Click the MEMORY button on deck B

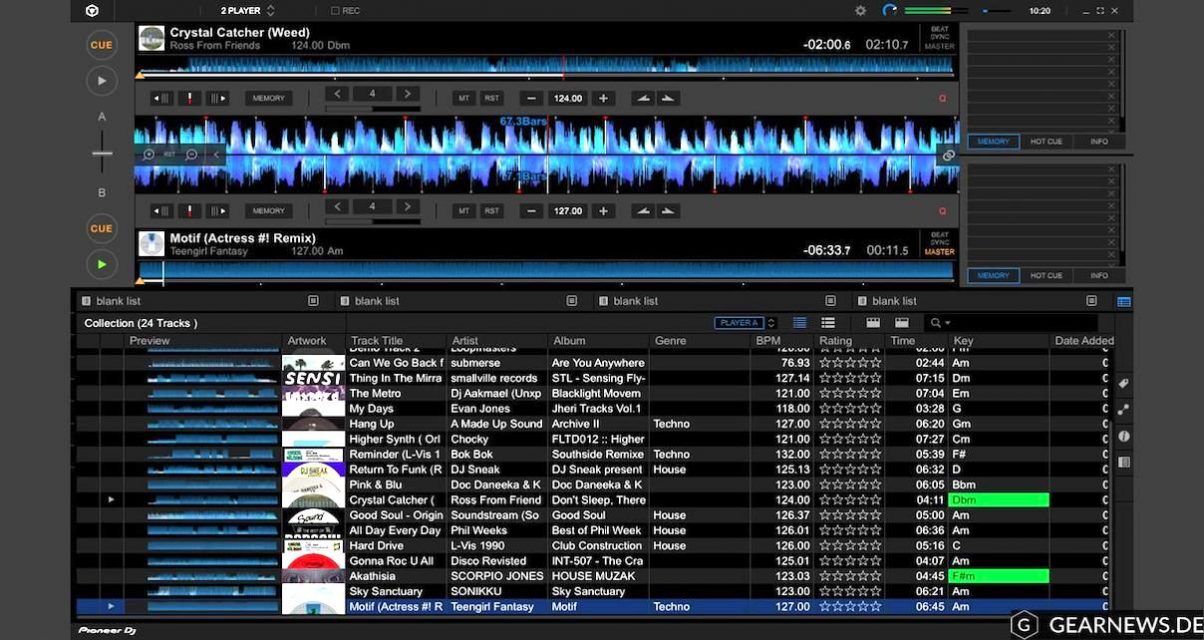click(268, 211)
